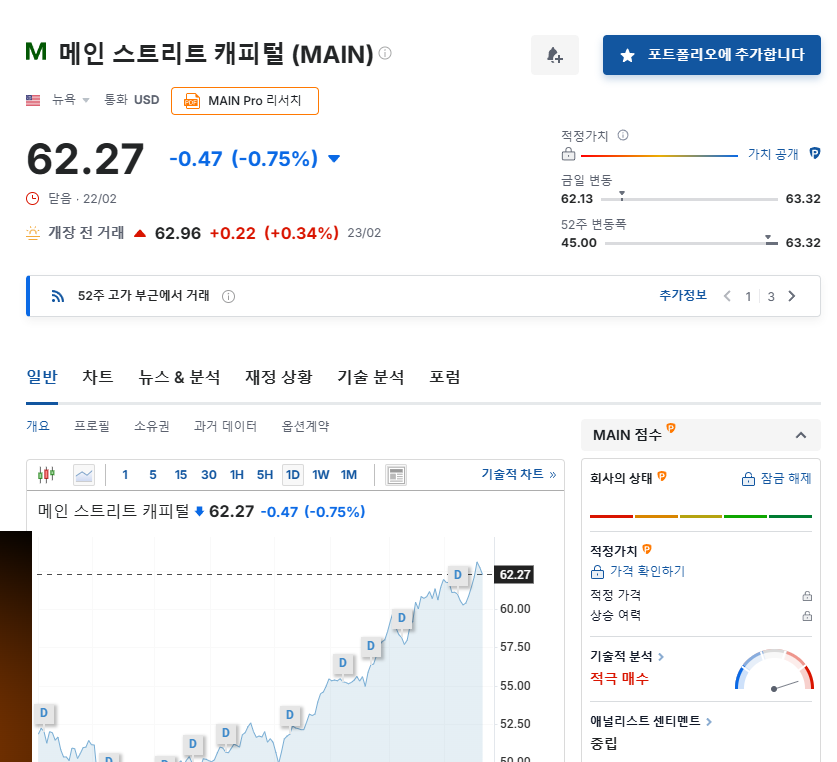Click the 추가정보 link
This screenshot has height=762, width=837.
coord(683,295)
